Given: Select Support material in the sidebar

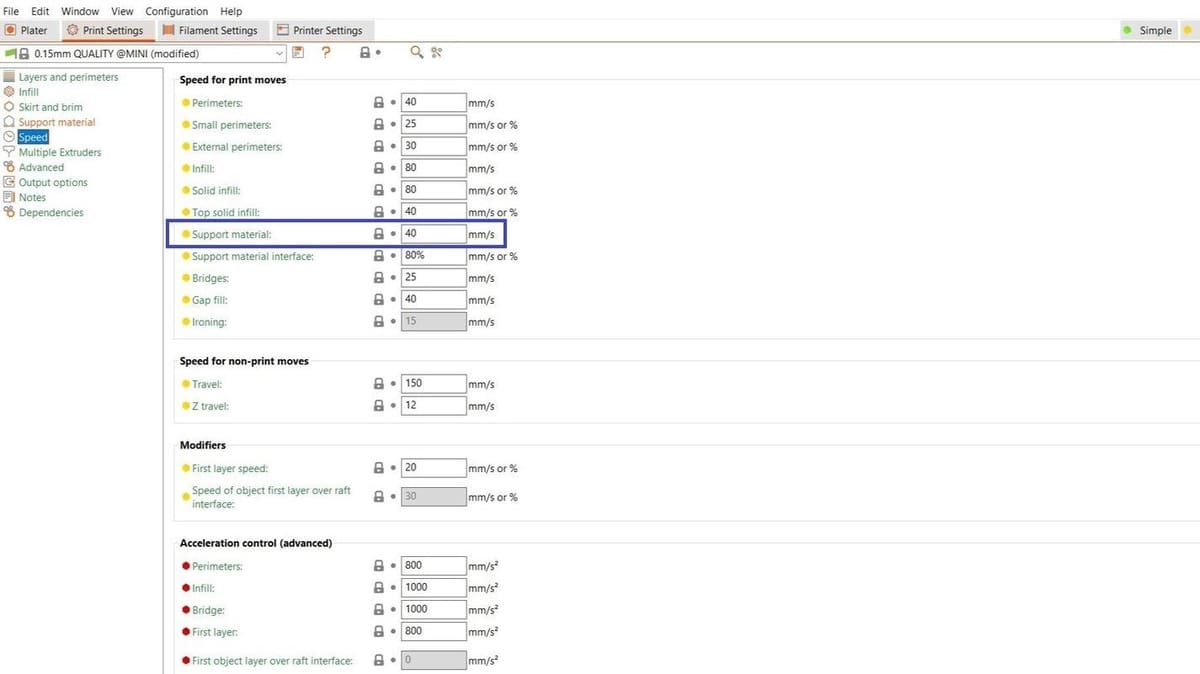Looking at the screenshot, I should point(57,122).
